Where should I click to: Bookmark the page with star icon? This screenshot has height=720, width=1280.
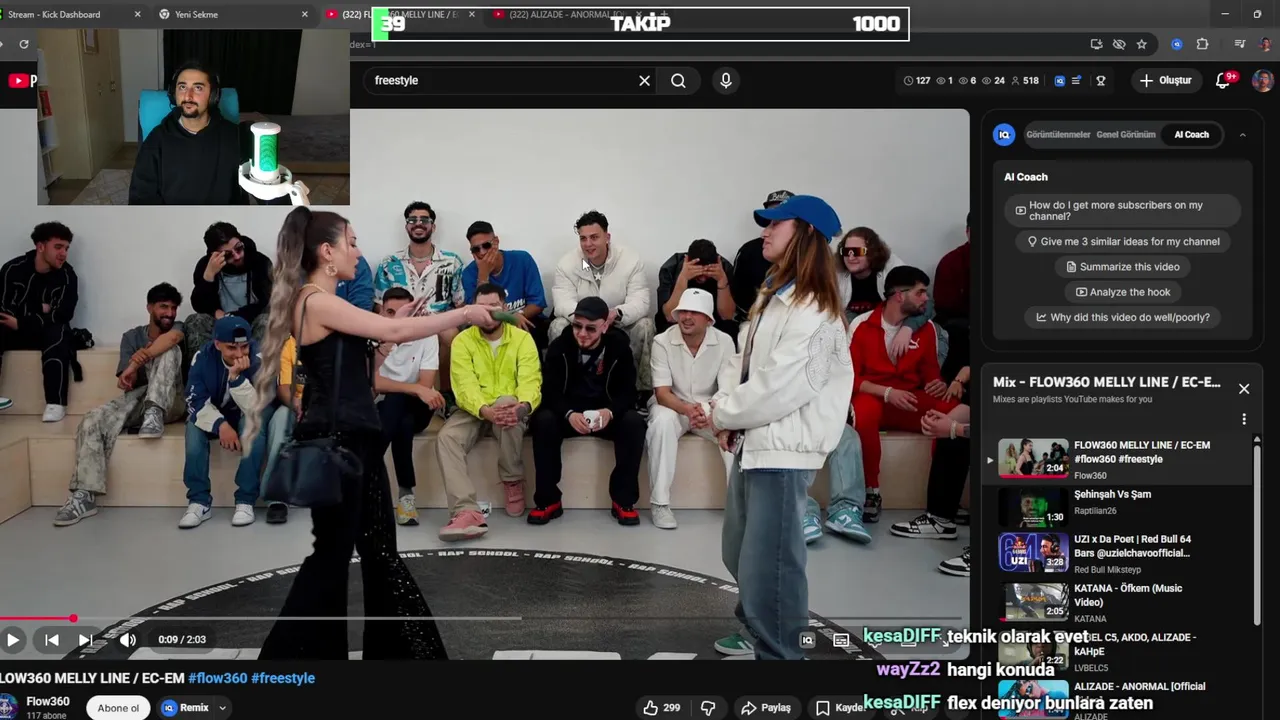[x=1141, y=44]
